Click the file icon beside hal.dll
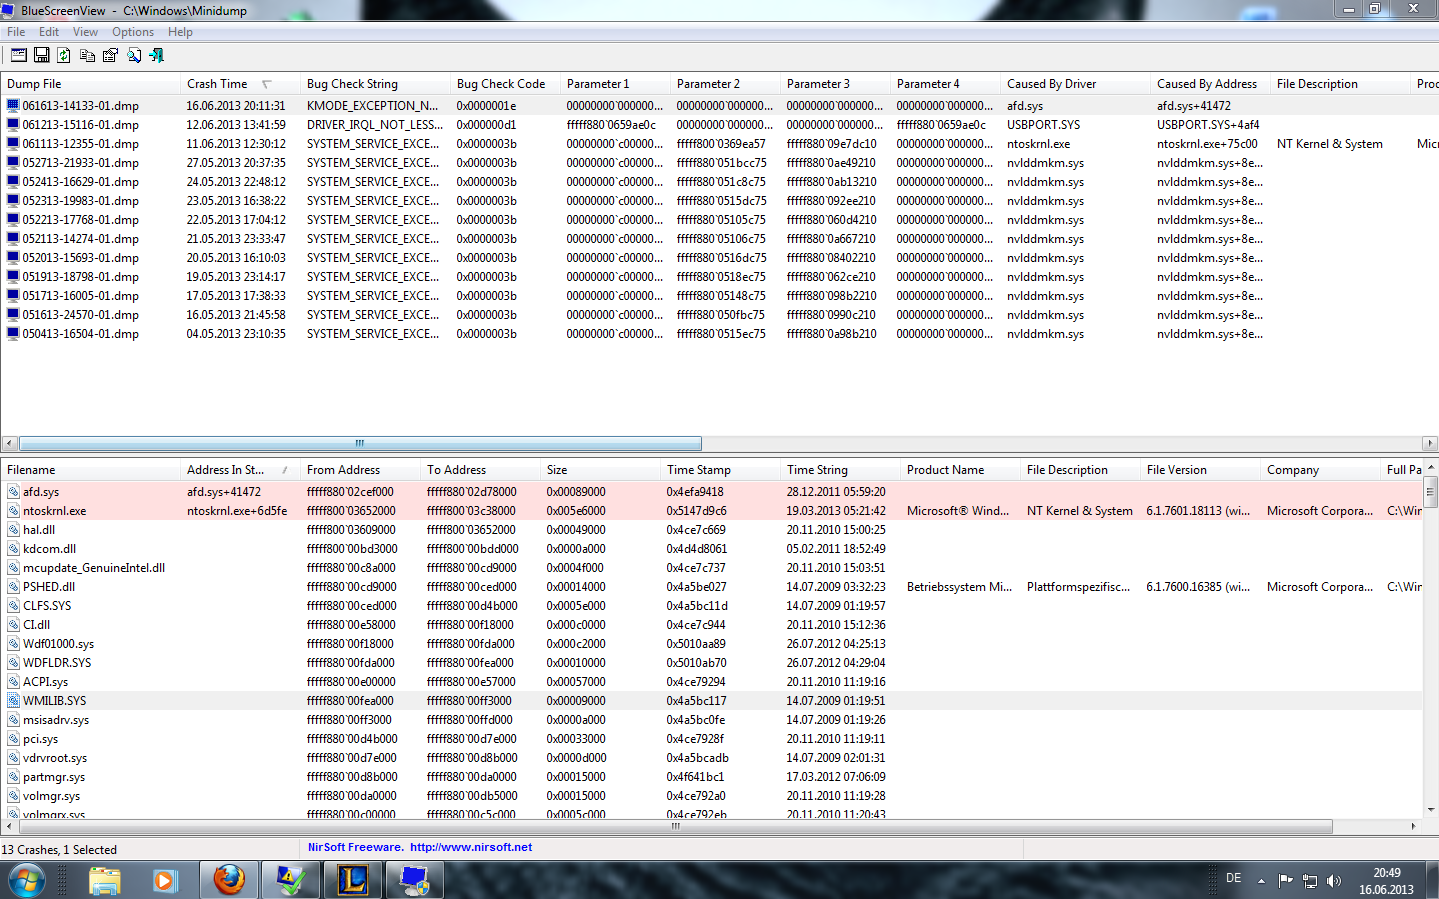This screenshot has width=1439, height=899. coord(13,530)
